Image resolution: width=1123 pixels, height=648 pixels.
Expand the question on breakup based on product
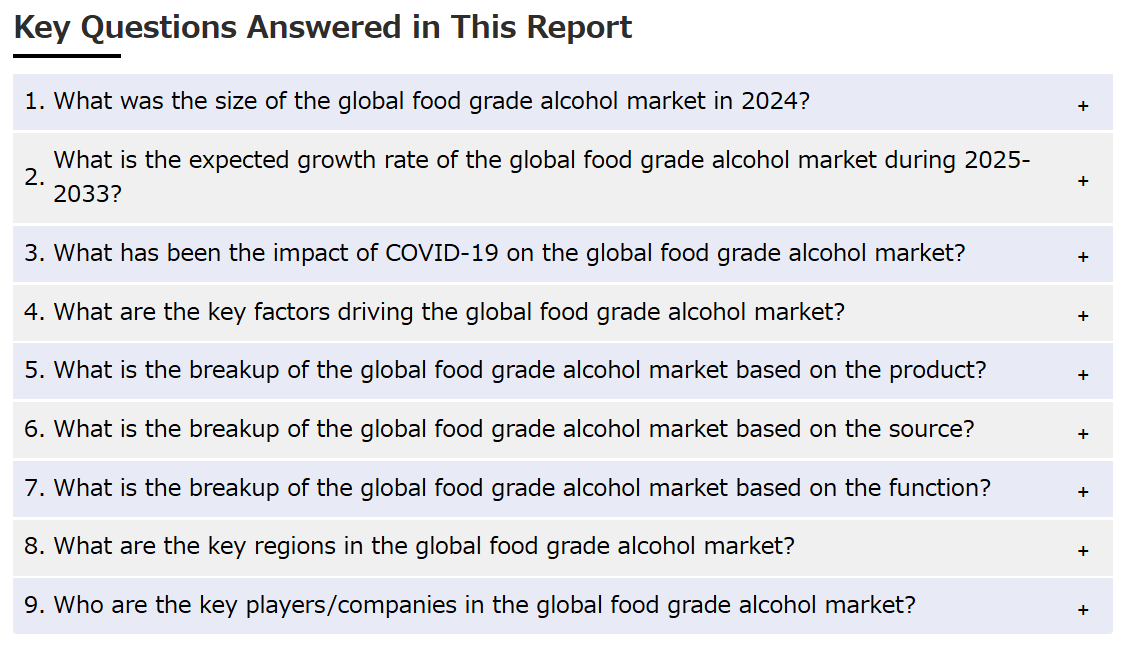(563, 372)
